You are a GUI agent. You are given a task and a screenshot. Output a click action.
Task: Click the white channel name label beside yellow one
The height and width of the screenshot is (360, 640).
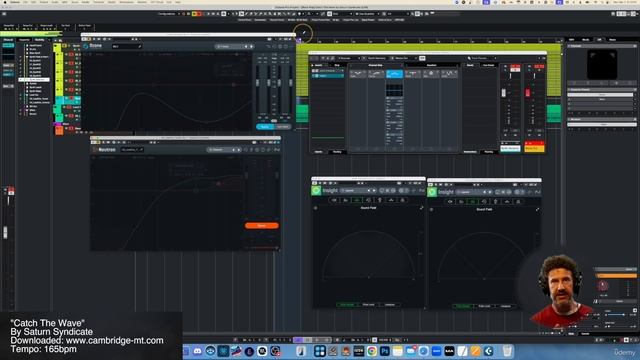pyautogui.click(x=511, y=149)
